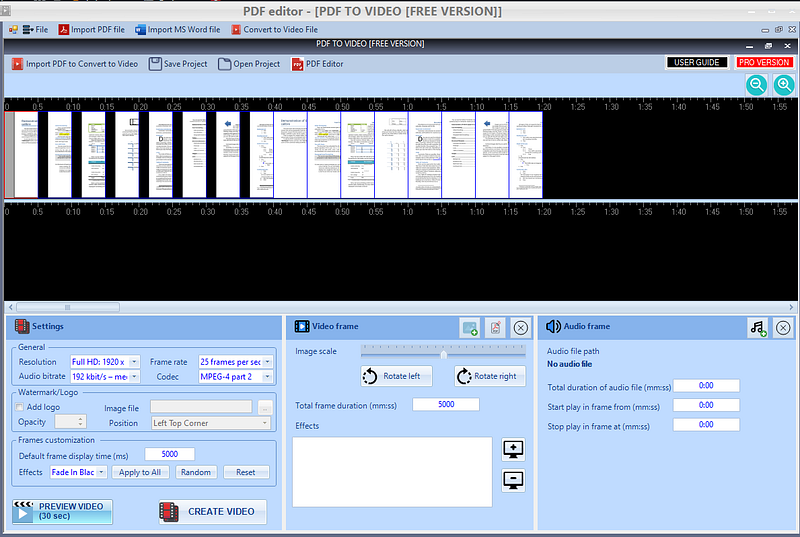Click the Import MS Word file menu item
800x537 pixels.
pyautogui.click(x=178, y=30)
